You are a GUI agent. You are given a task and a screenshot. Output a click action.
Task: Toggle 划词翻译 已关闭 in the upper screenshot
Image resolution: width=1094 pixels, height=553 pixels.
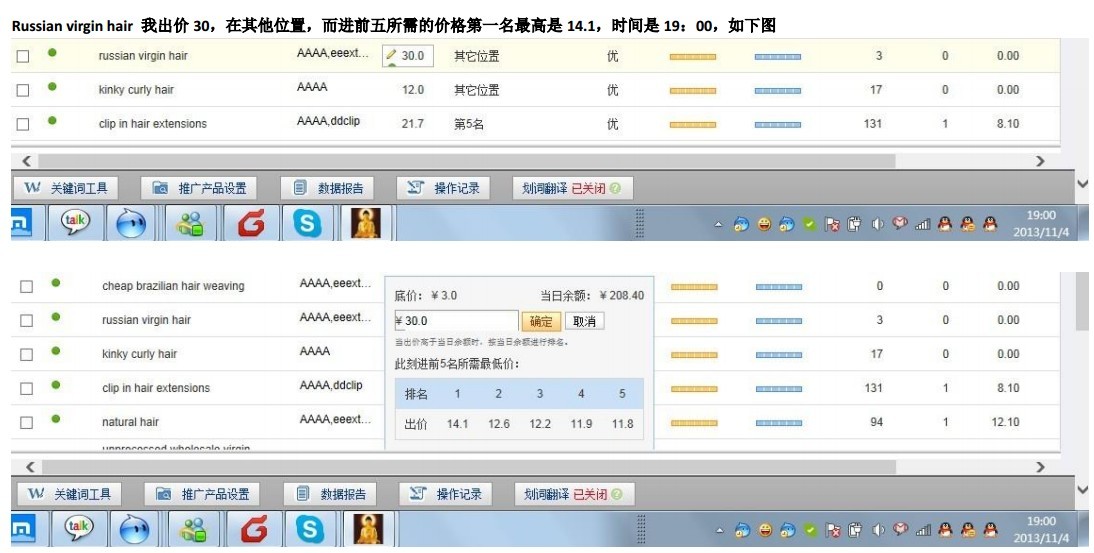pyautogui.click(x=572, y=188)
